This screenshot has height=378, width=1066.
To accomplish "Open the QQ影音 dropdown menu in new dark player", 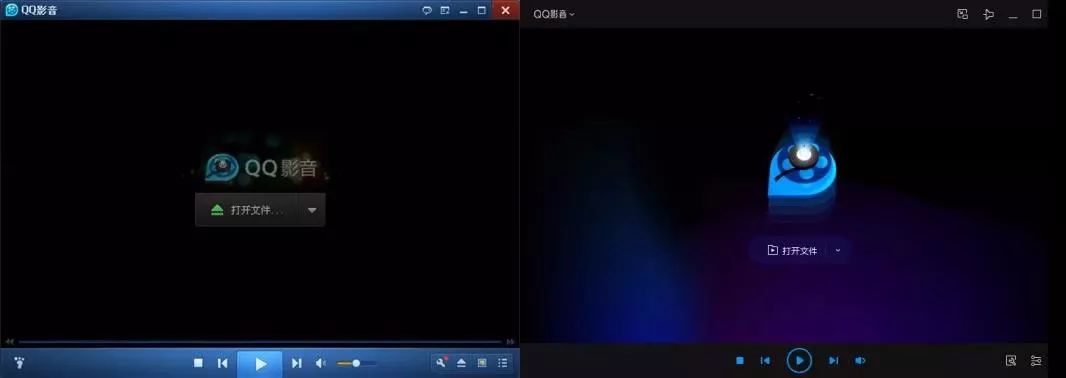I will coord(553,14).
